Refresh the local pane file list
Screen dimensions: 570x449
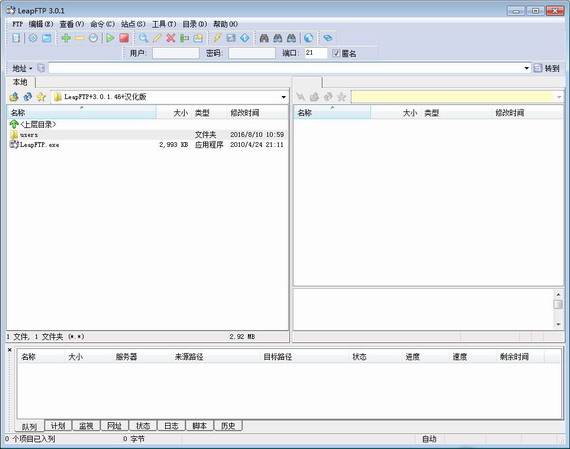[28, 97]
